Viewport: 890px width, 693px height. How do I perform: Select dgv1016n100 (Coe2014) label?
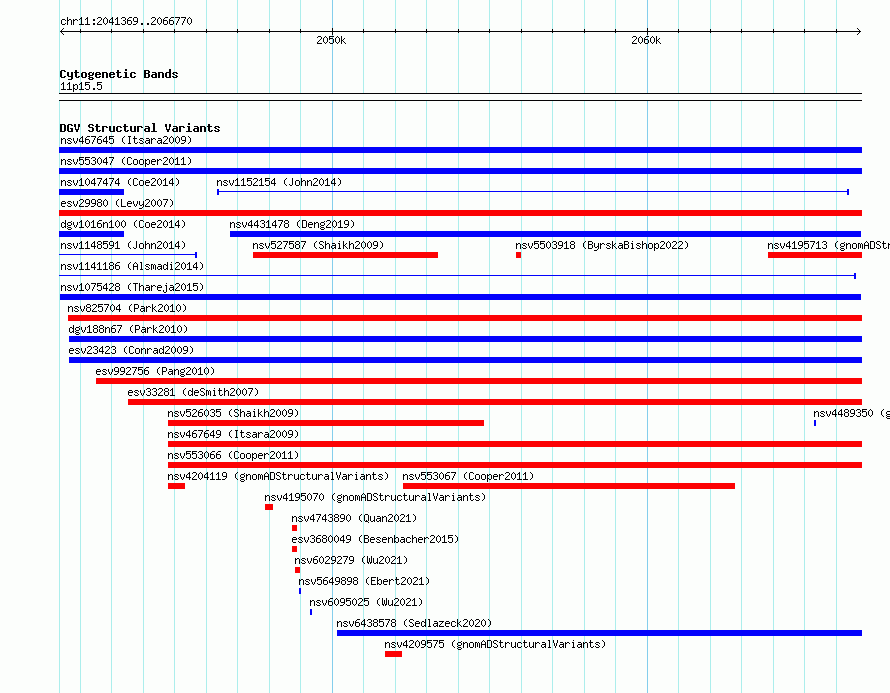pos(123,224)
